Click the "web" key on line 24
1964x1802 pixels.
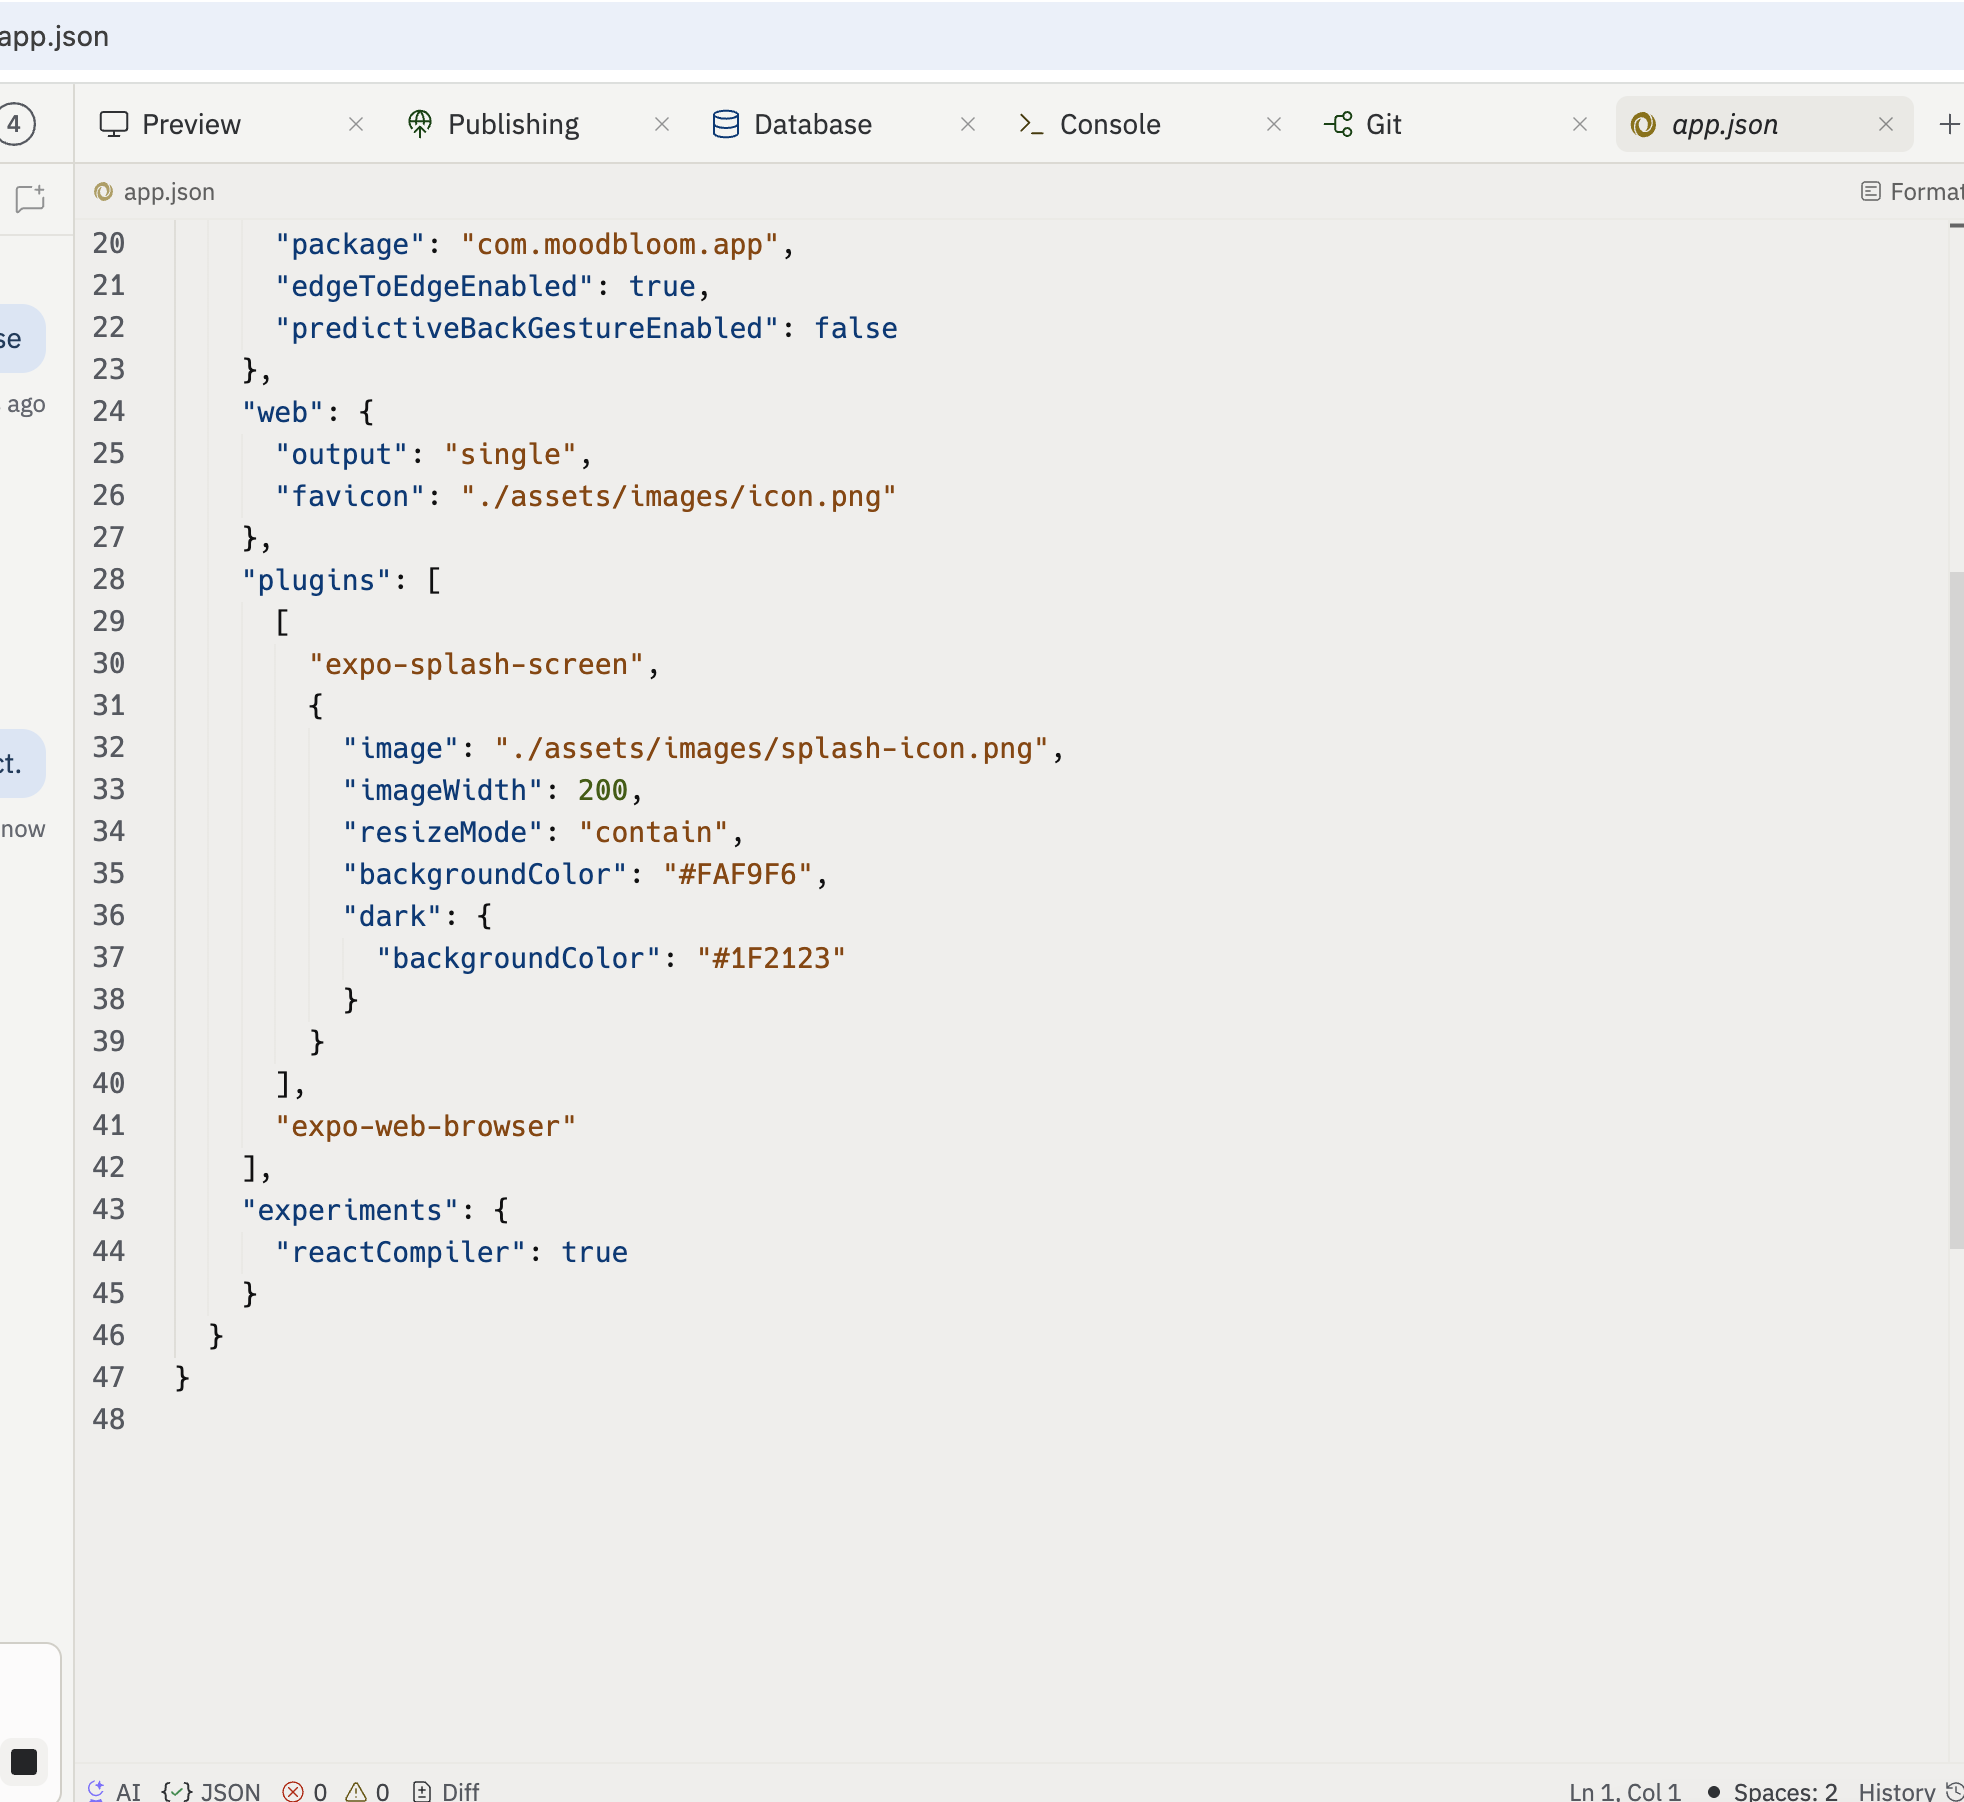(x=283, y=413)
